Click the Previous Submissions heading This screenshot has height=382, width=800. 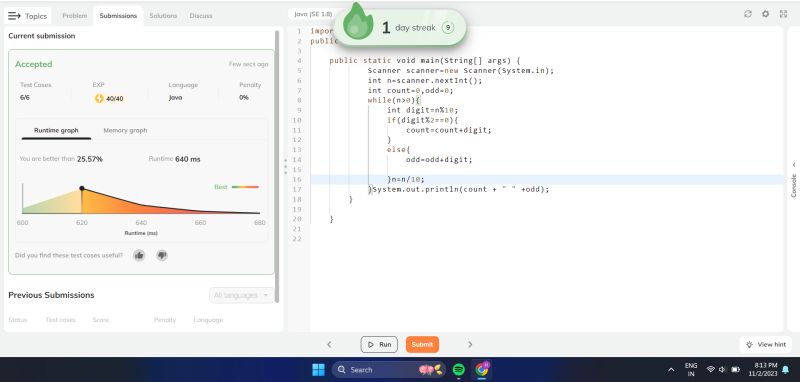(x=51, y=295)
